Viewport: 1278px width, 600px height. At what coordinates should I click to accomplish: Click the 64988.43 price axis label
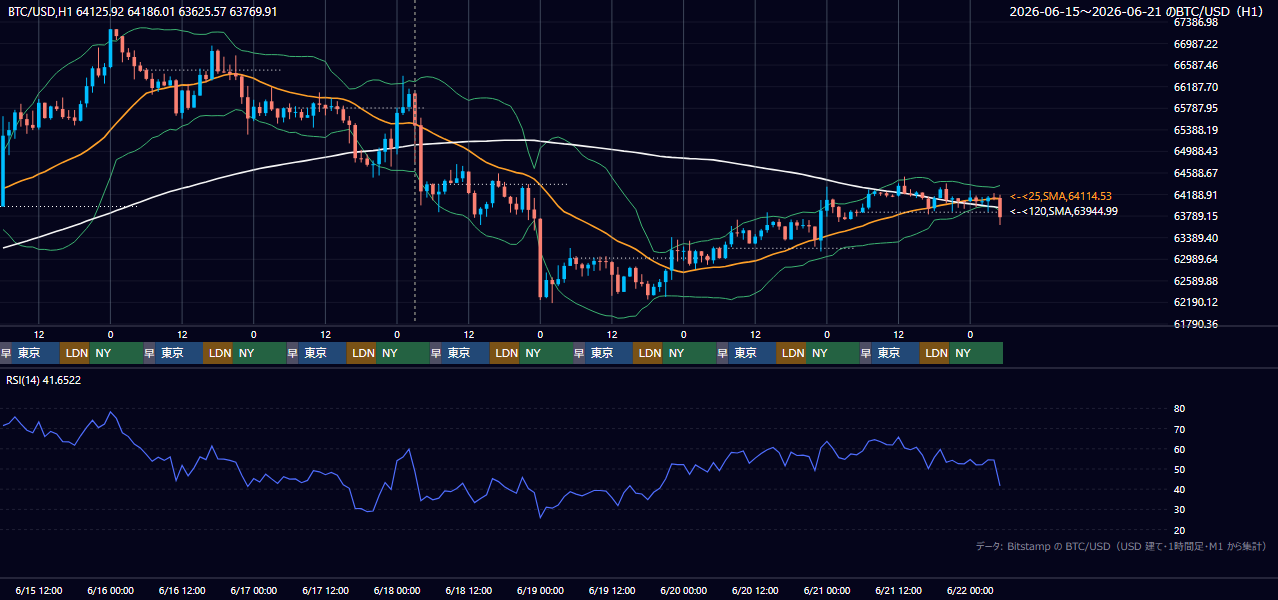tap(1196, 151)
